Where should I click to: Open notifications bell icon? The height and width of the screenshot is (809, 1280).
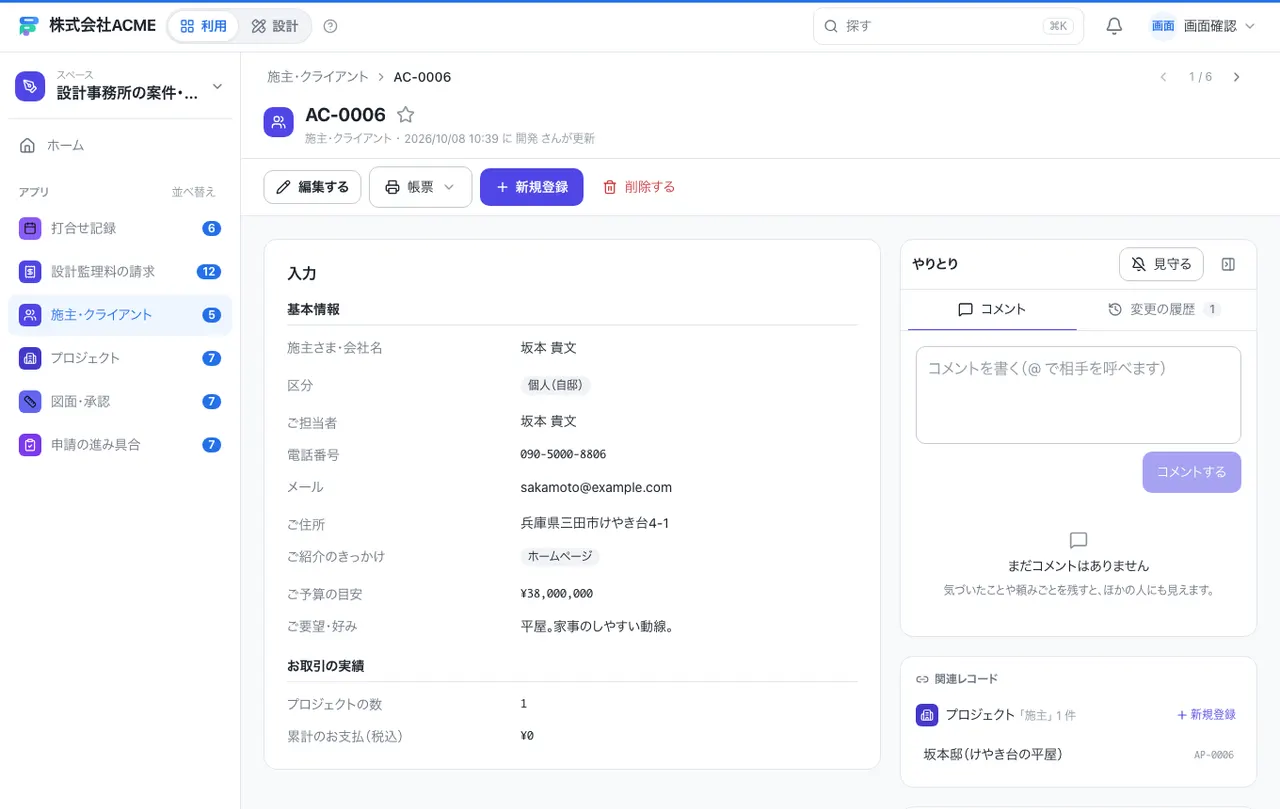1114,26
